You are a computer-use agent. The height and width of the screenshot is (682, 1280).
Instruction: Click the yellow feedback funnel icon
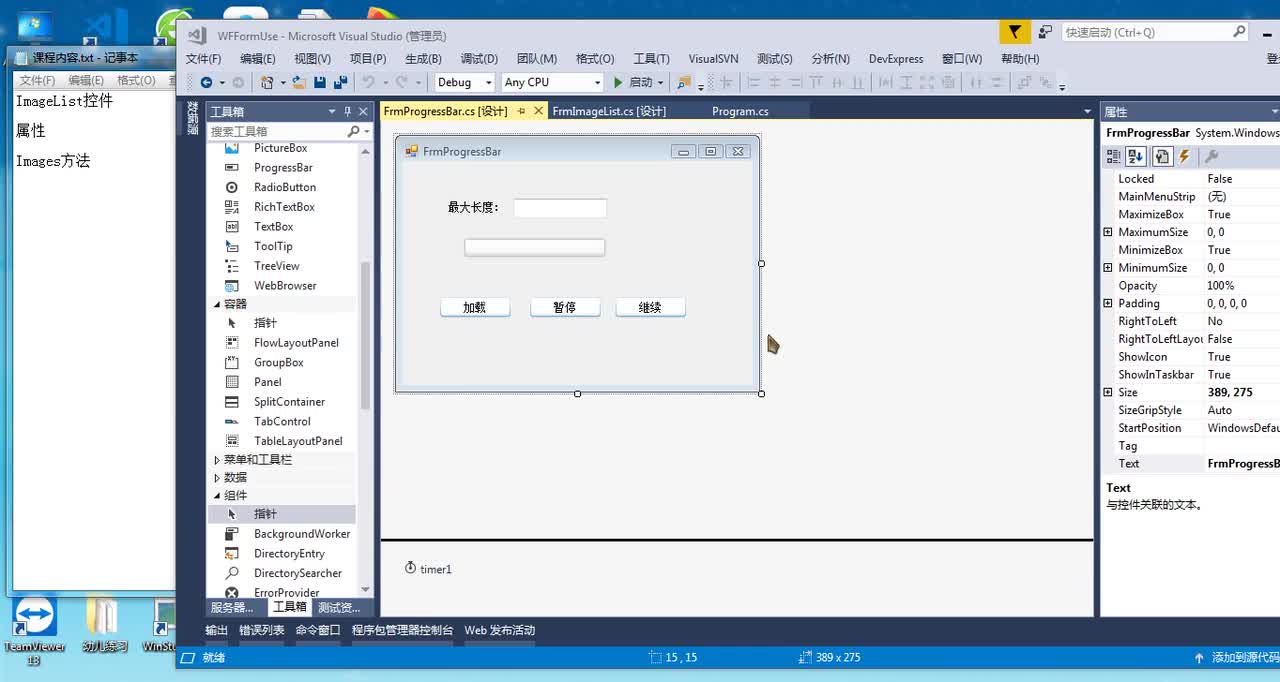tap(1014, 32)
